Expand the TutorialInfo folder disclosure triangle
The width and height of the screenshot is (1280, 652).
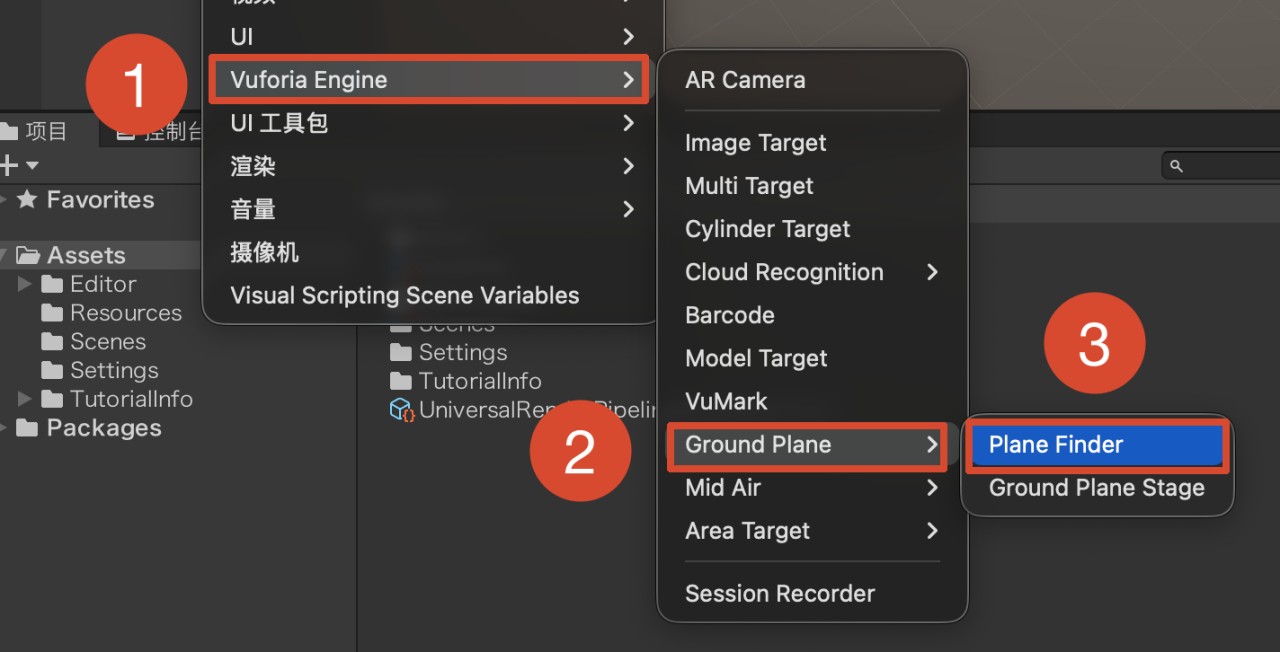tap(26, 399)
